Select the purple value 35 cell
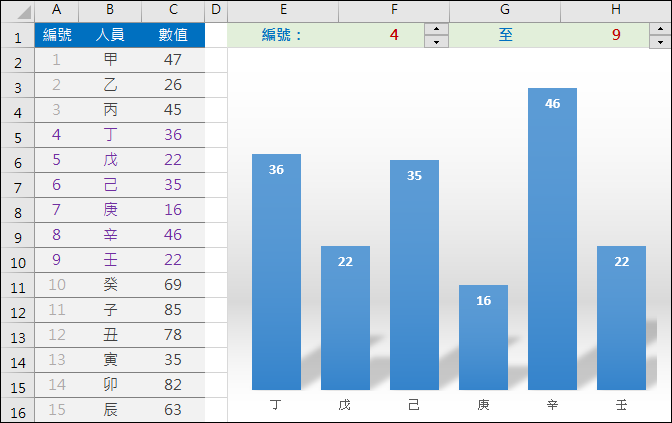Viewport: 672px width, 423px height. point(173,185)
